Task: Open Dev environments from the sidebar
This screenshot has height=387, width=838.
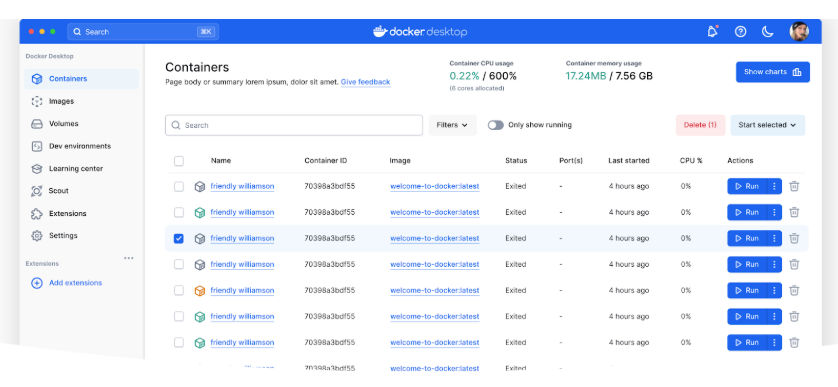Action: [x=80, y=146]
